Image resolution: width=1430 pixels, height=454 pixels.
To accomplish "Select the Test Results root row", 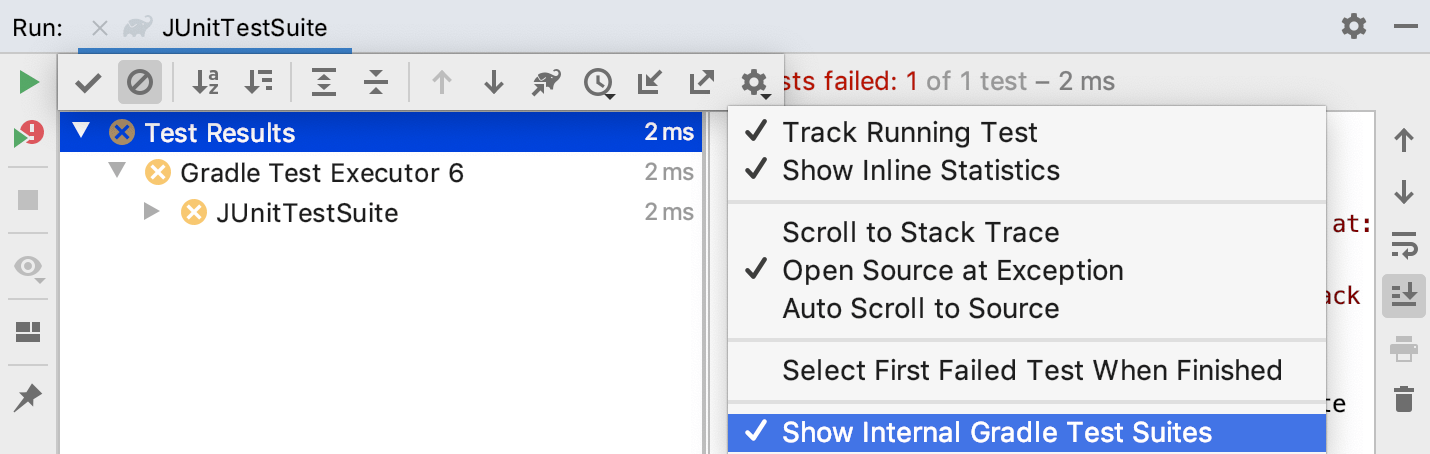I will pyautogui.click(x=381, y=133).
